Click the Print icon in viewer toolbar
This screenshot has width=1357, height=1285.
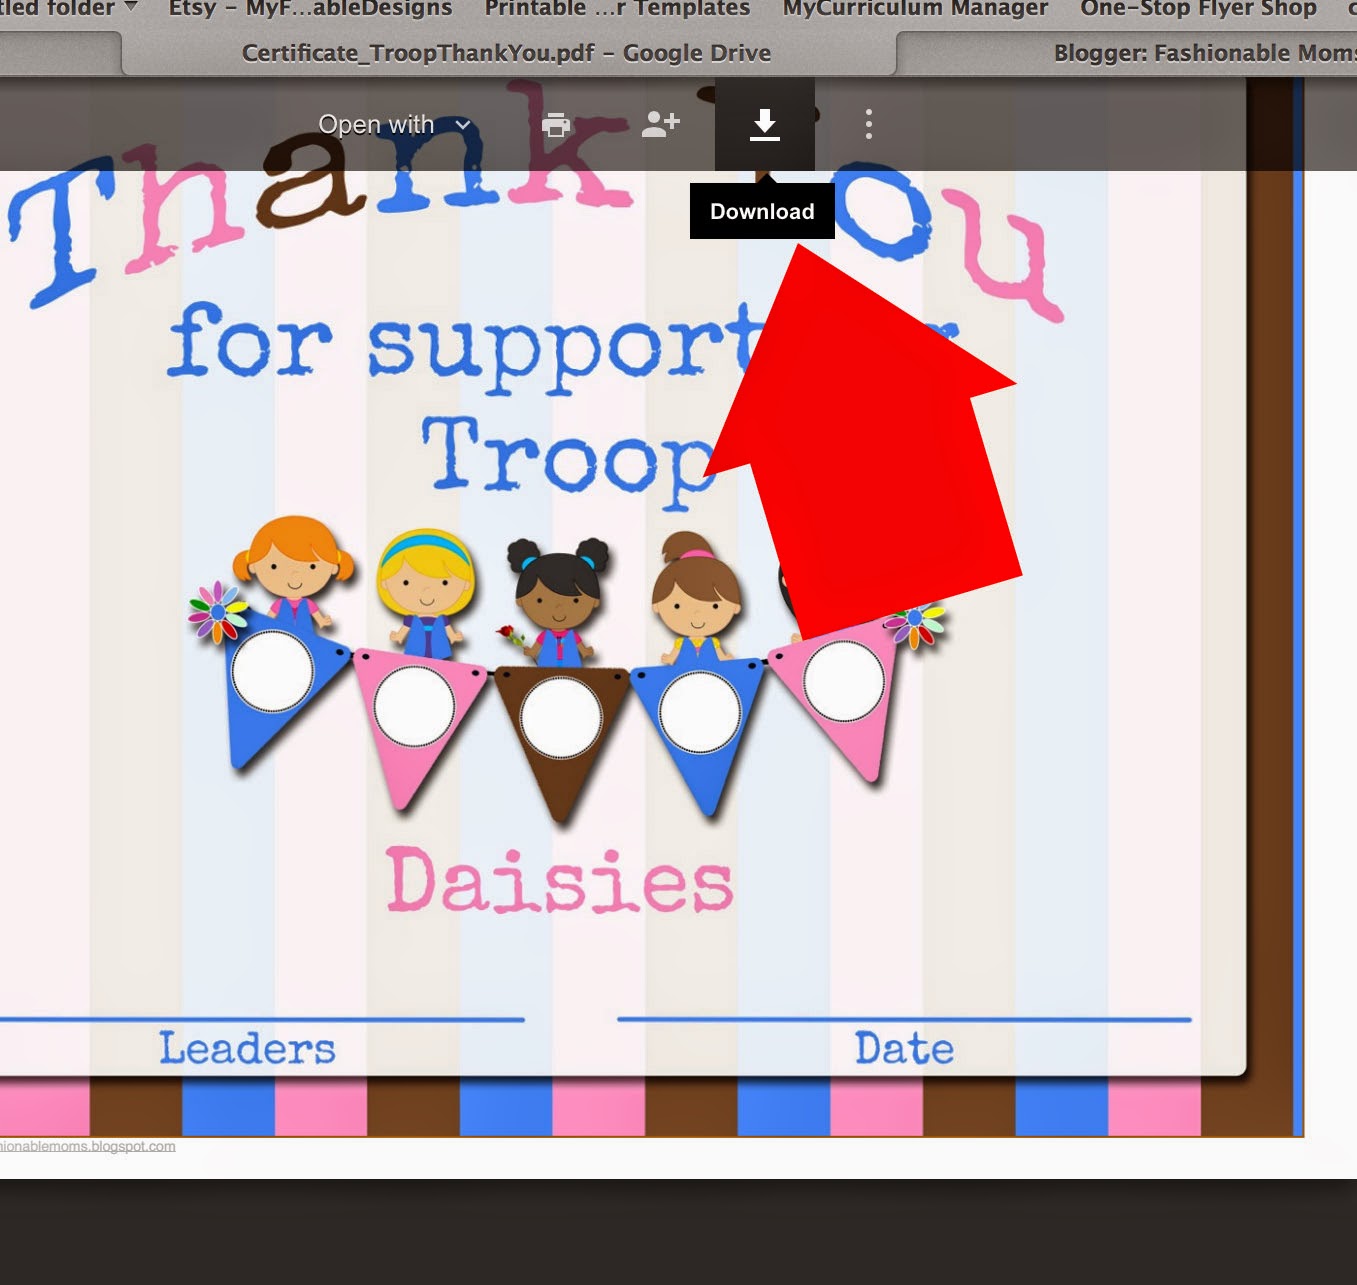coord(556,125)
